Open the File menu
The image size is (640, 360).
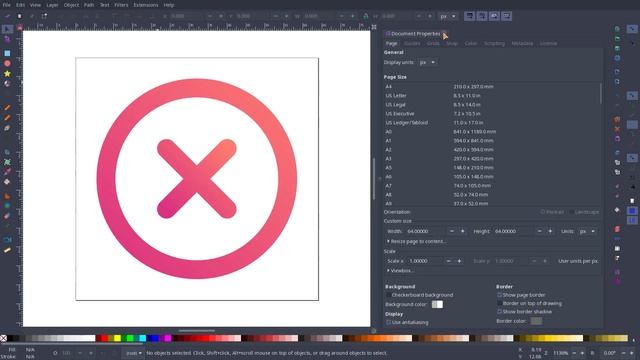click(x=7, y=5)
